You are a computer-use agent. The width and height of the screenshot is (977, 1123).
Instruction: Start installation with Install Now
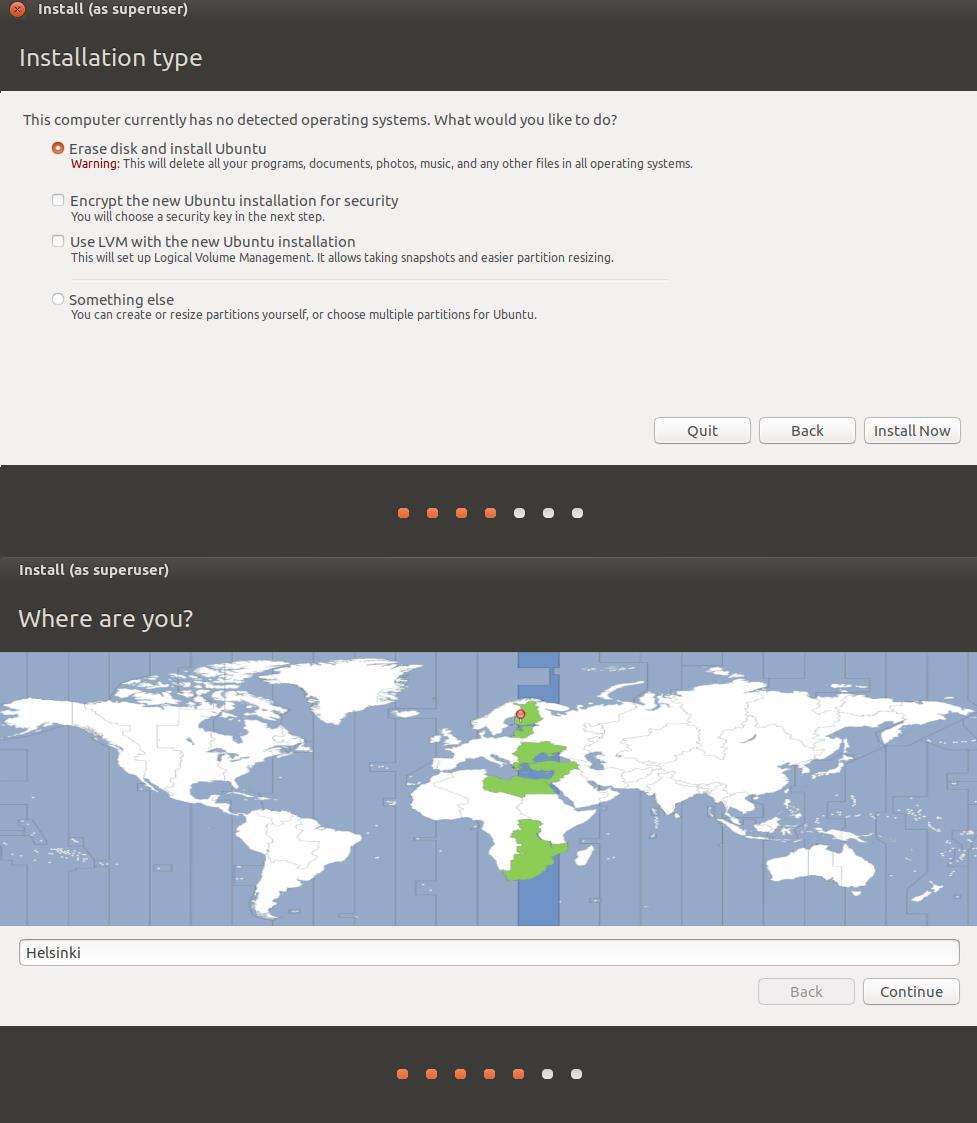912,430
